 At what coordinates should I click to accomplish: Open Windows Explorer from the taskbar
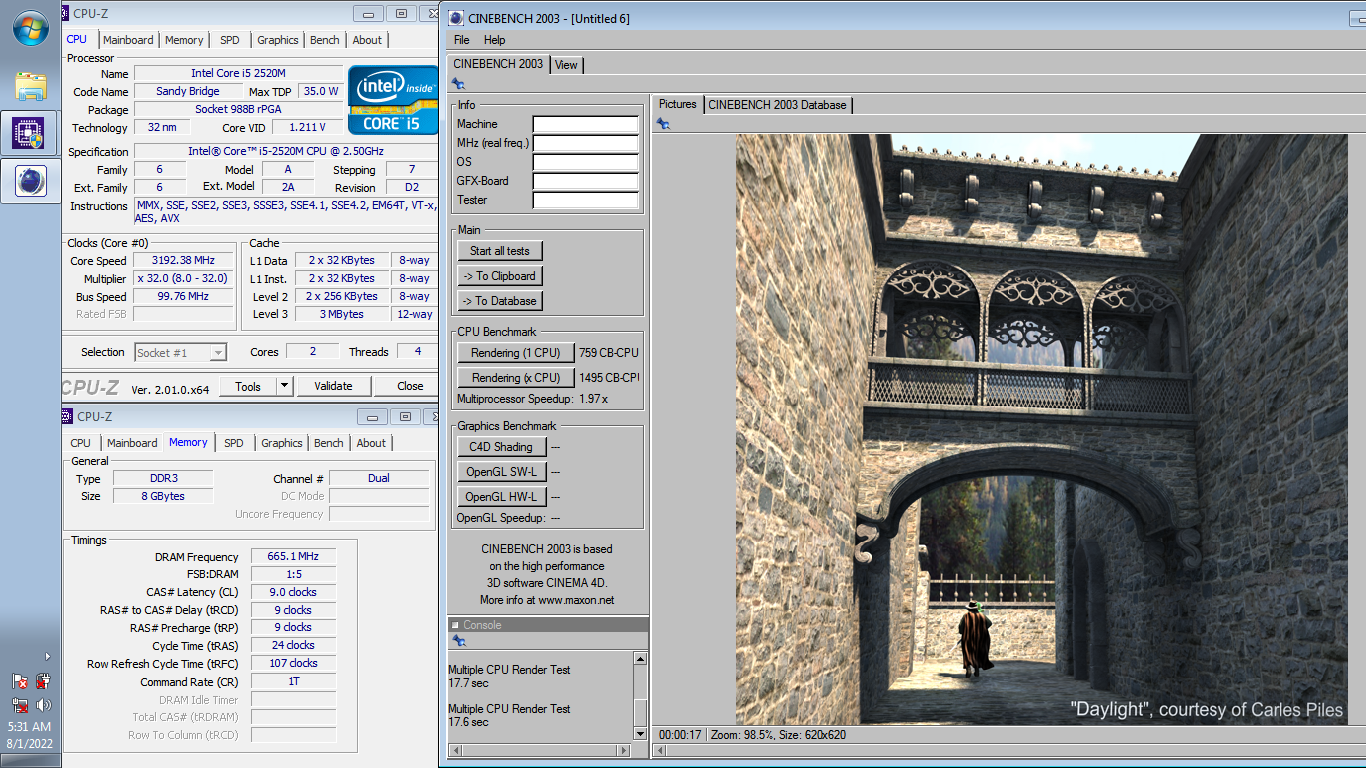(x=30, y=85)
